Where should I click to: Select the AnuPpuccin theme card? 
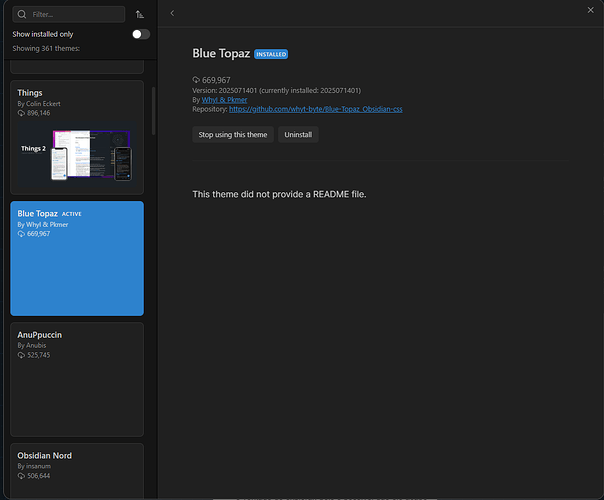tap(77, 379)
